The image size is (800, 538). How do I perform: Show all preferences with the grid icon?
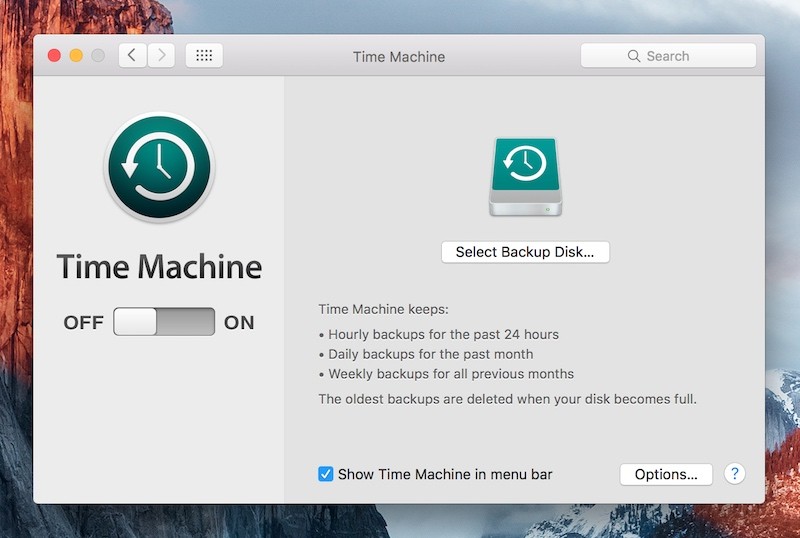[204, 56]
